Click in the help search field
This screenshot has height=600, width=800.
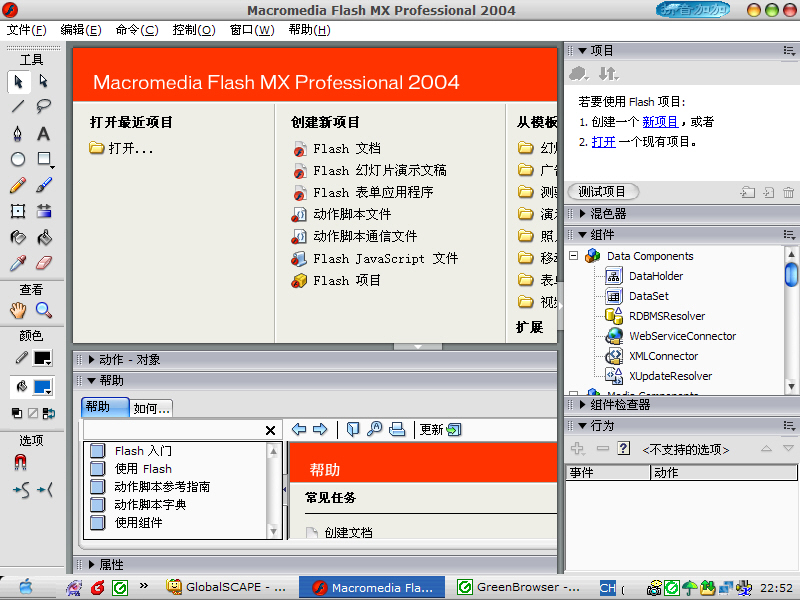pyautogui.click(x=174, y=430)
